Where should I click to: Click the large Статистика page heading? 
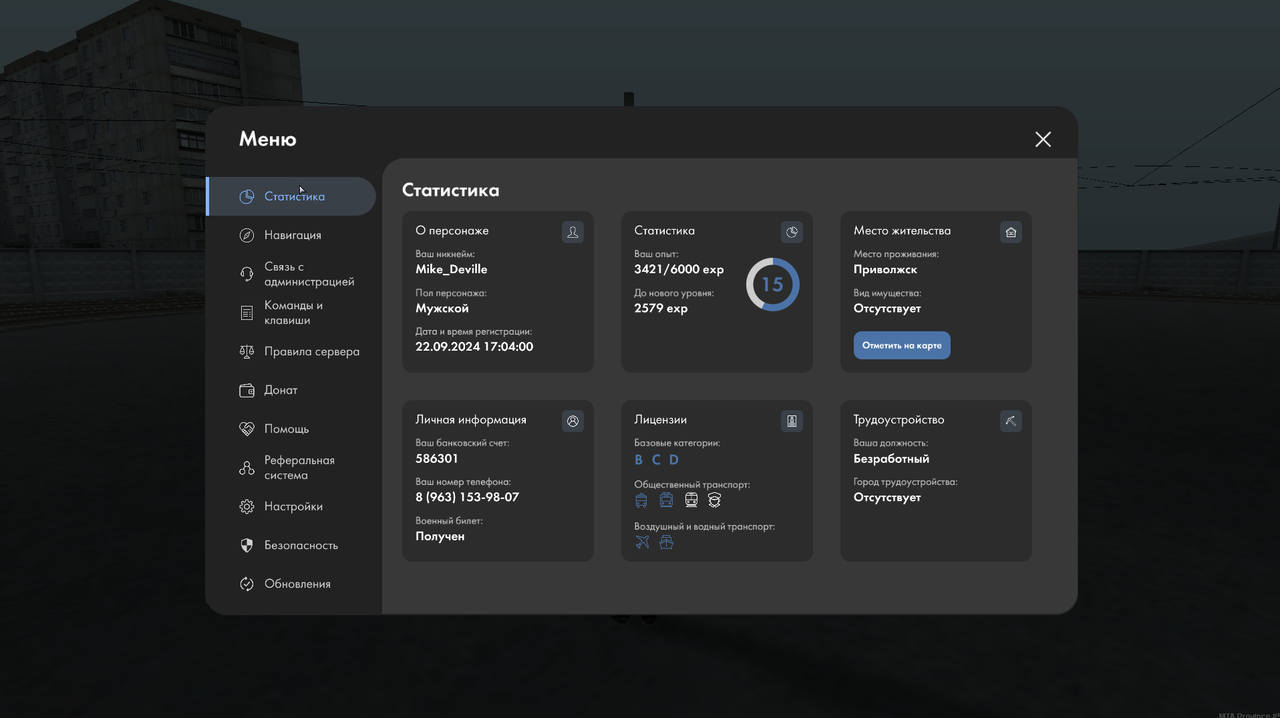point(451,190)
